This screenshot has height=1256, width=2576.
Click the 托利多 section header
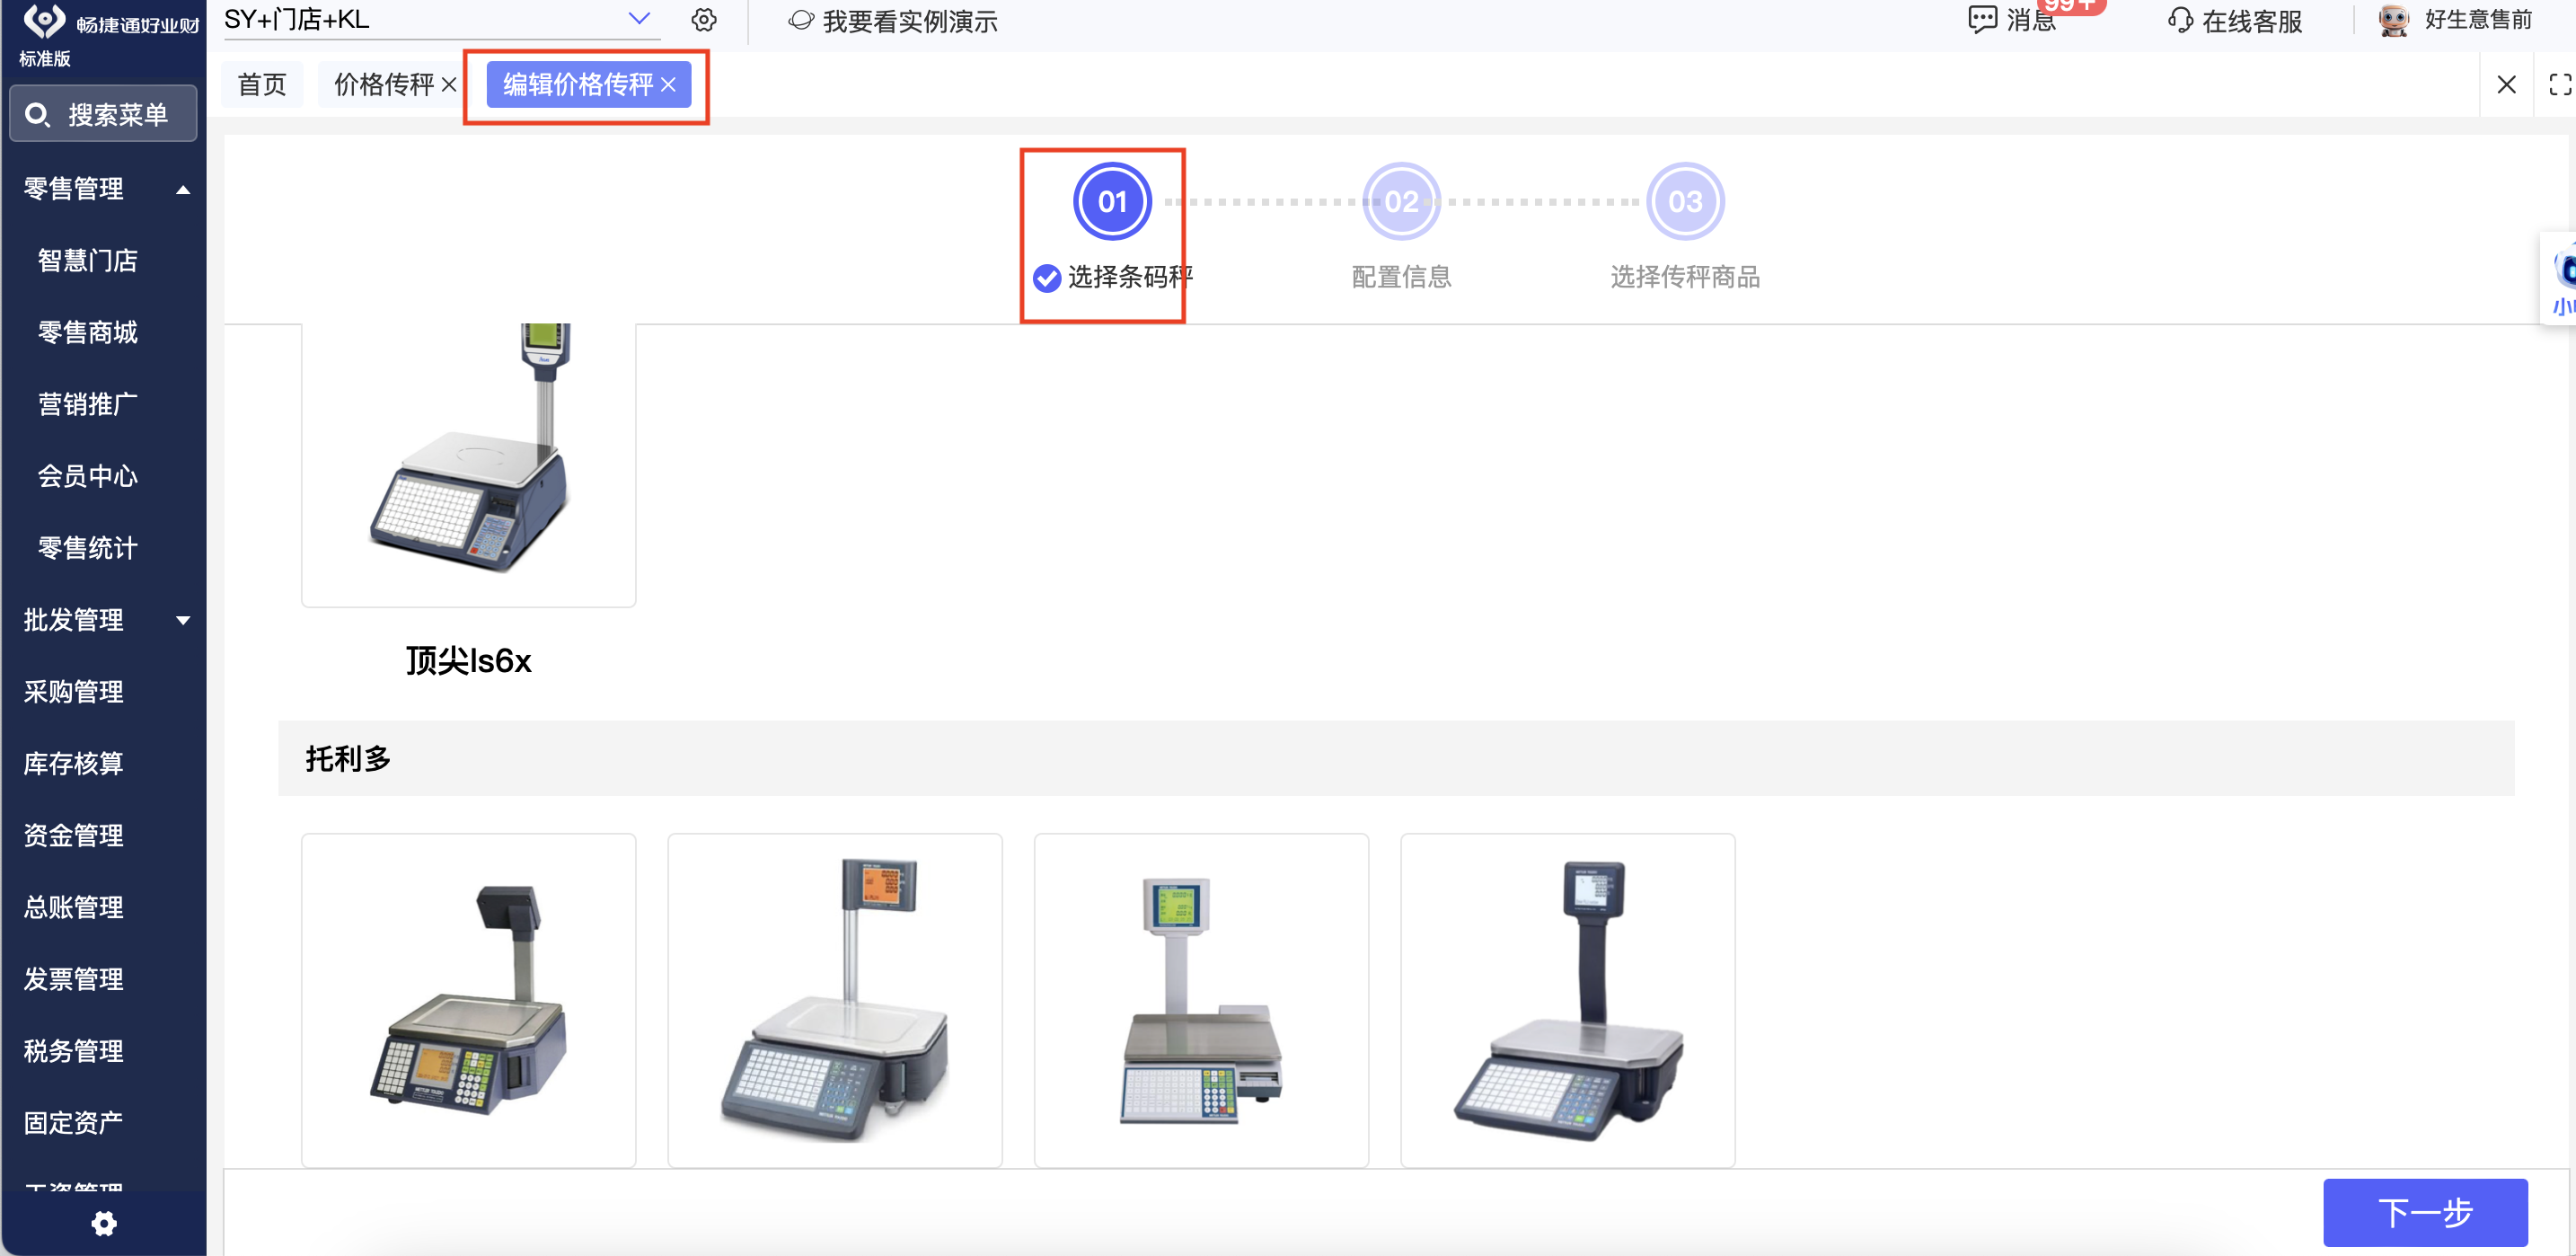click(1396, 759)
